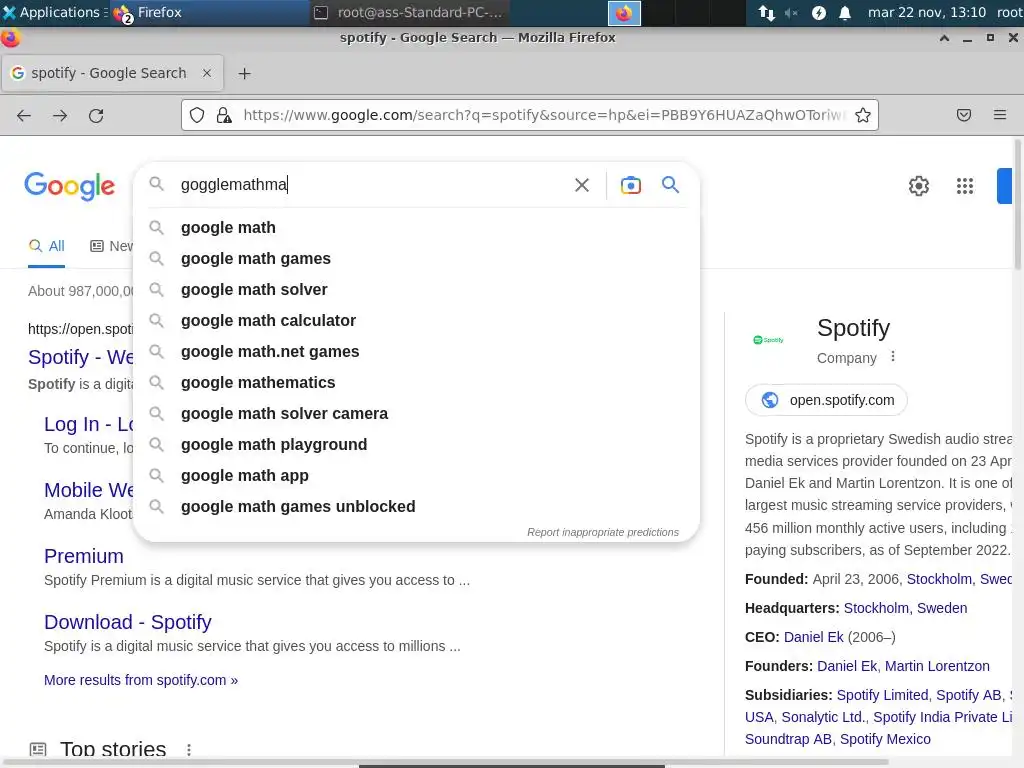Select suggestion 'google math calculator'

pyautogui.click(x=416, y=321)
